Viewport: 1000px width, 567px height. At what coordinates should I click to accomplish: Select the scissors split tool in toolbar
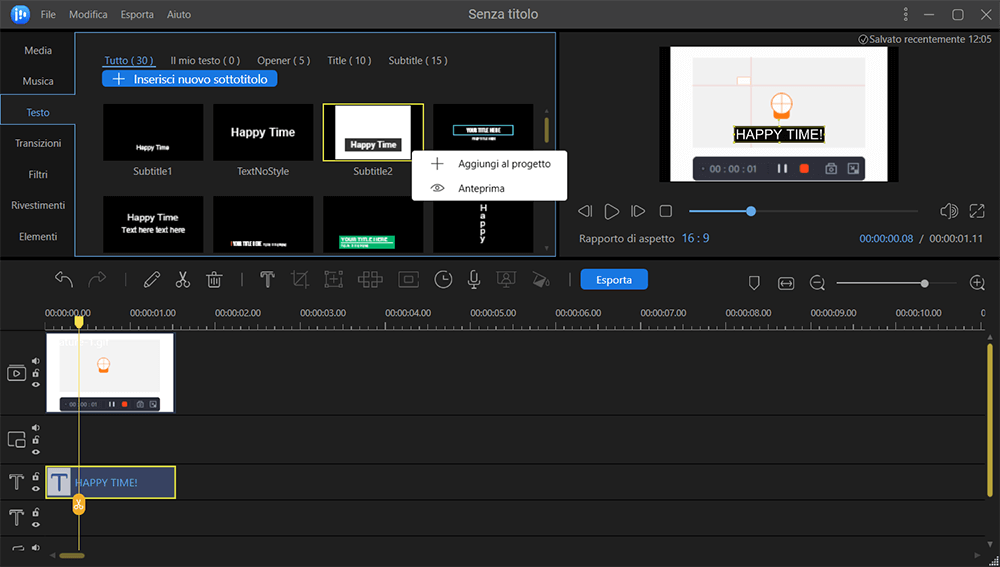coord(183,280)
